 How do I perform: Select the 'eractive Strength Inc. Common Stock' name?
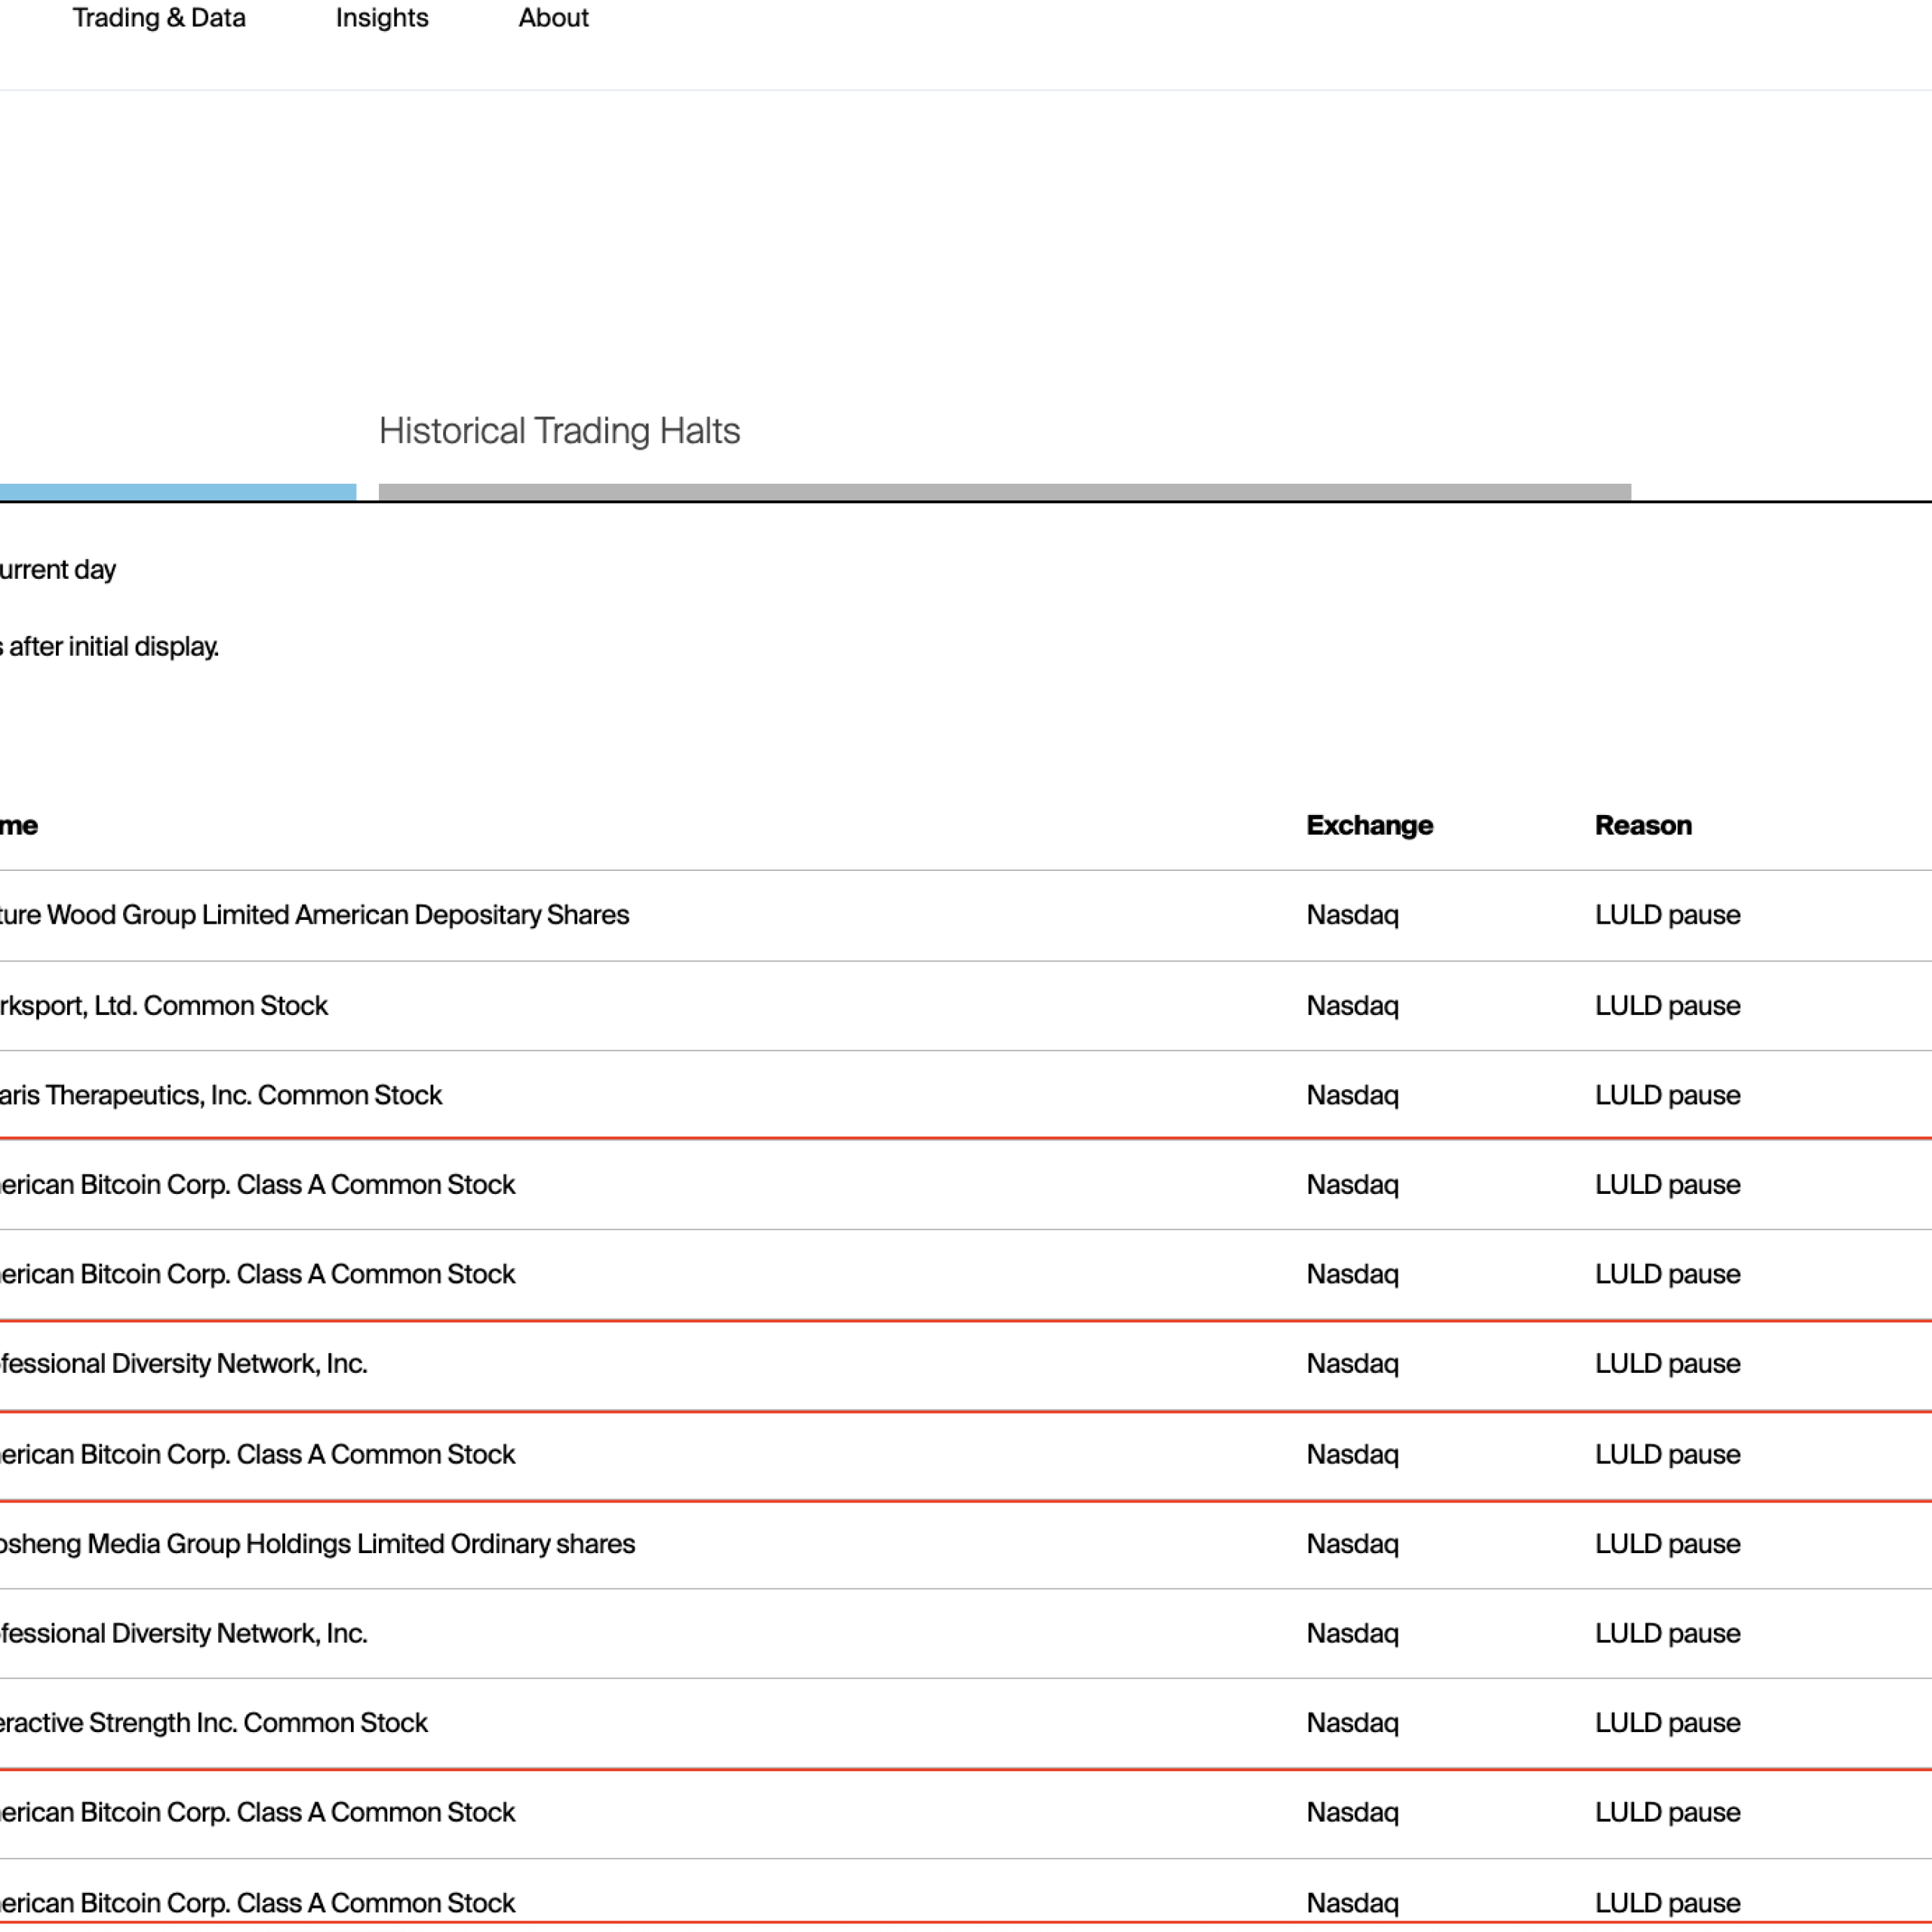click(x=214, y=1722)
